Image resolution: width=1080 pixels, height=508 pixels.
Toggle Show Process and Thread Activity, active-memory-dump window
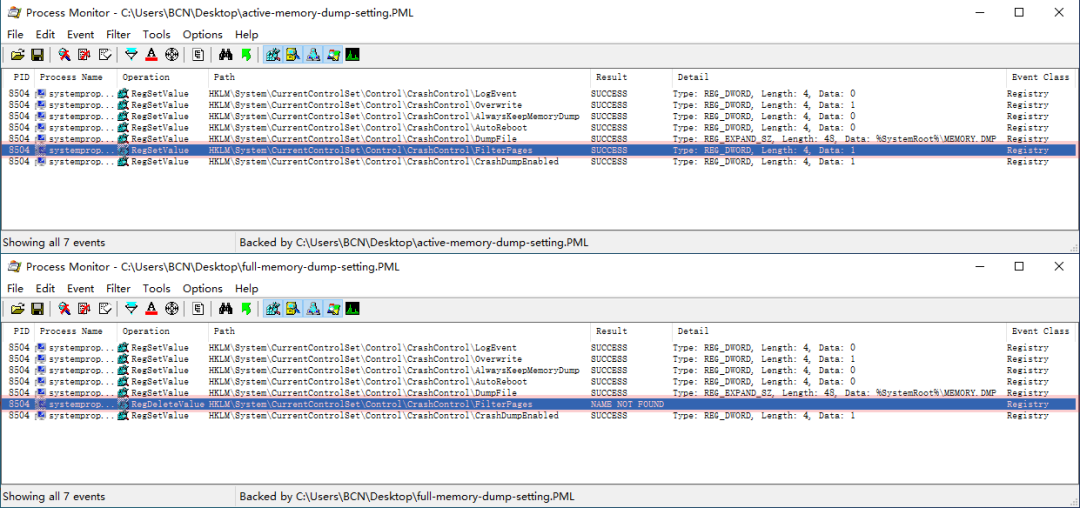(334, 55)
